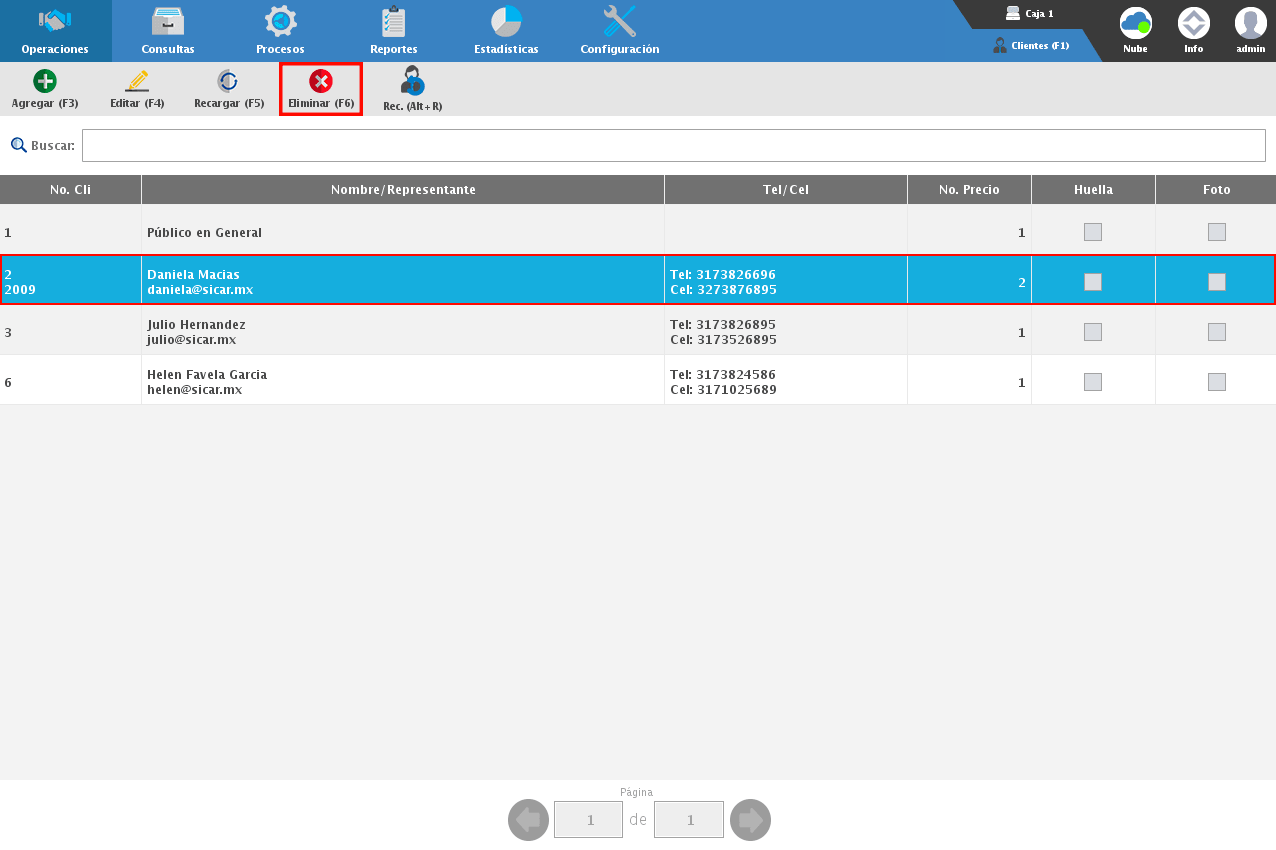This screenshot has height=850, width=1276.
Task: Click the Agregar (F3) plus icon
Action: 45,82
